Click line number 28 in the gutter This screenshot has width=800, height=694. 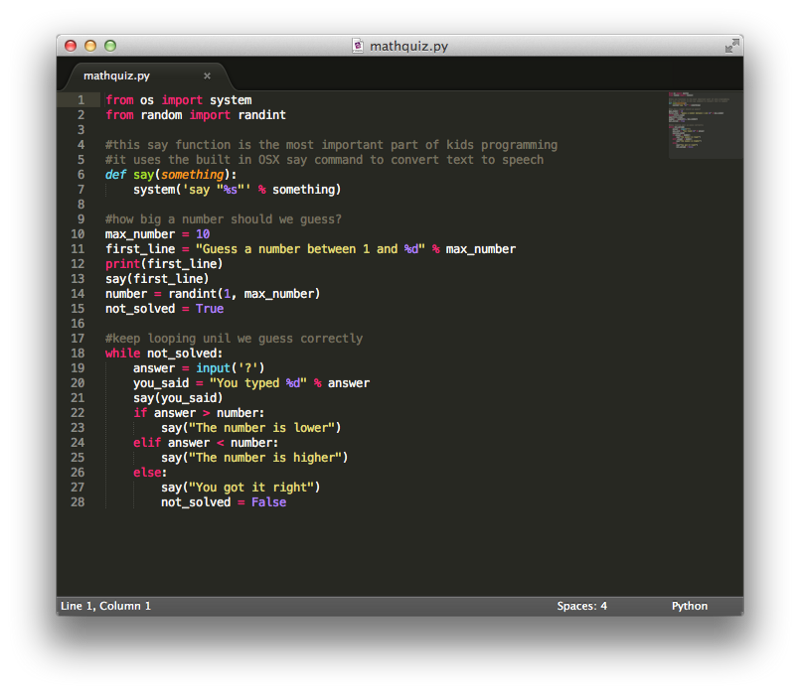click(x=79, y=502)
